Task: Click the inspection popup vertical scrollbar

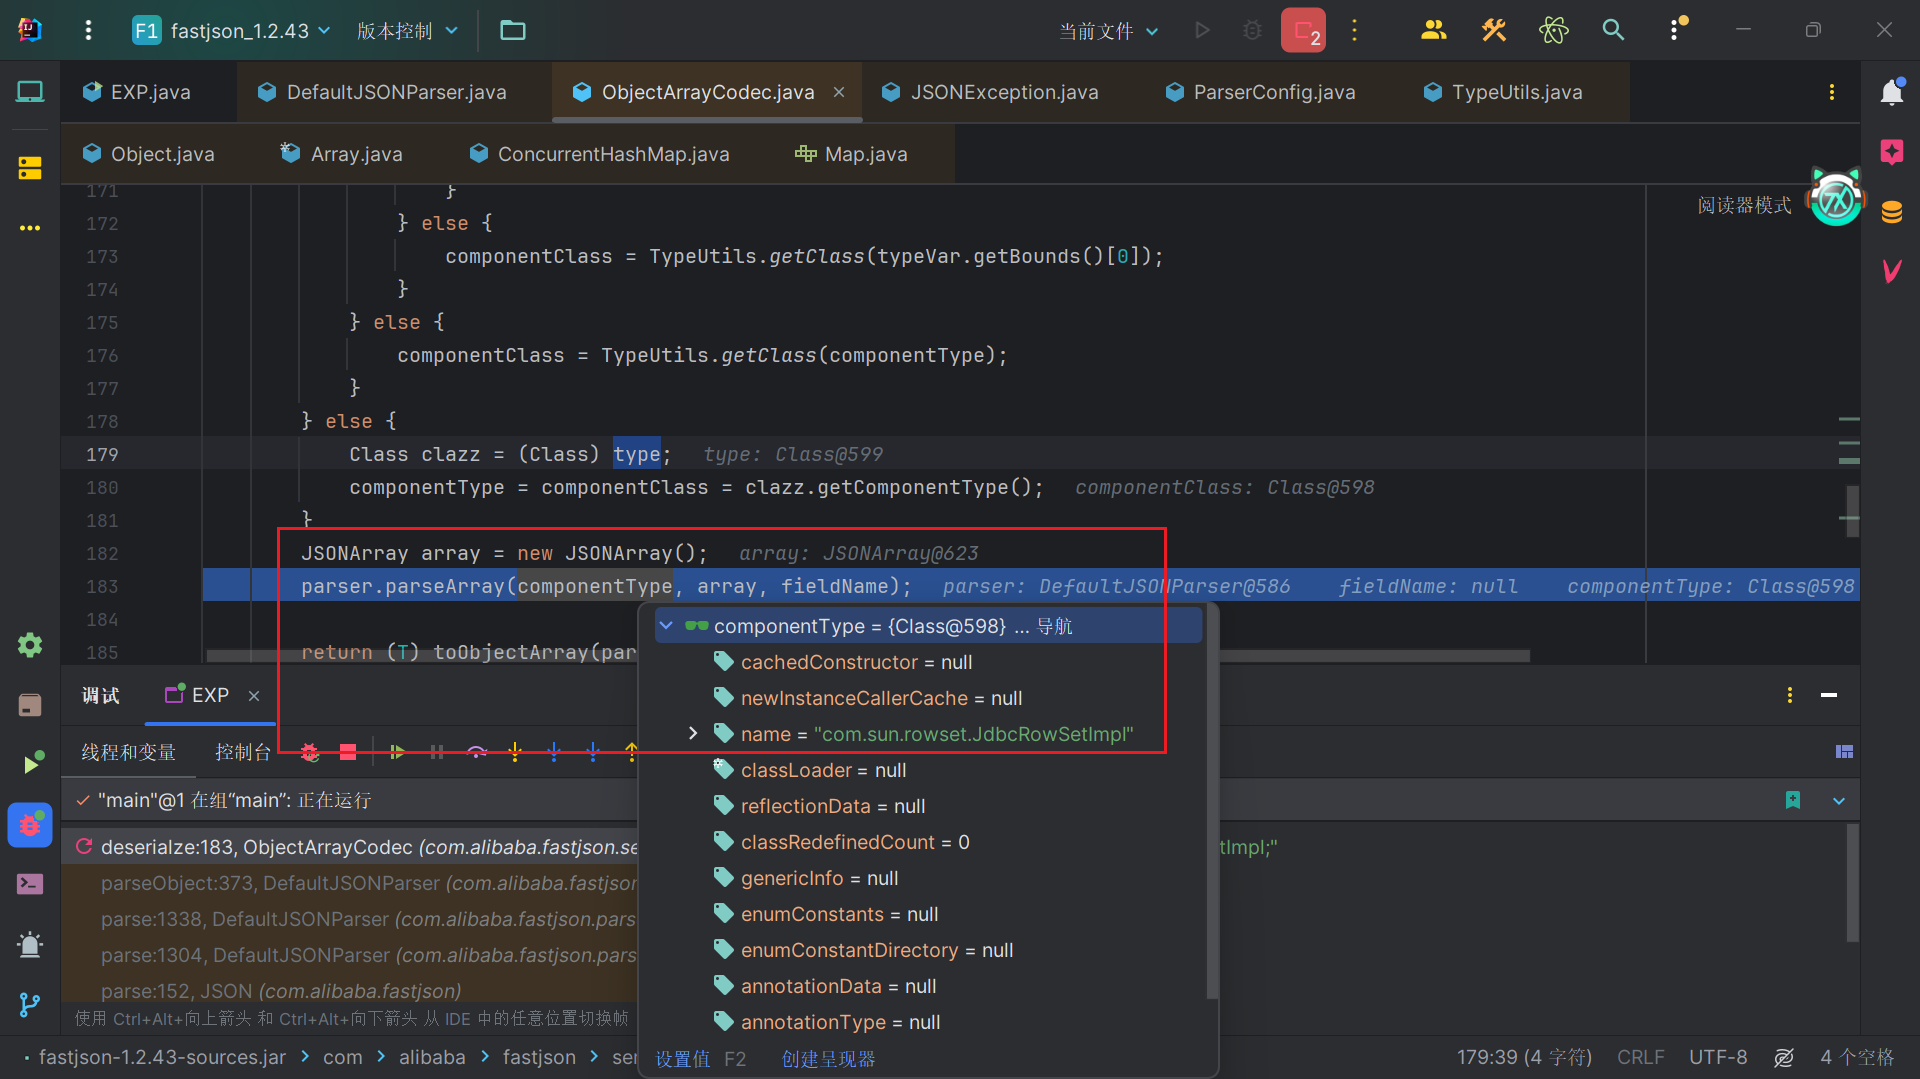Action: [x=1212, y=800]
